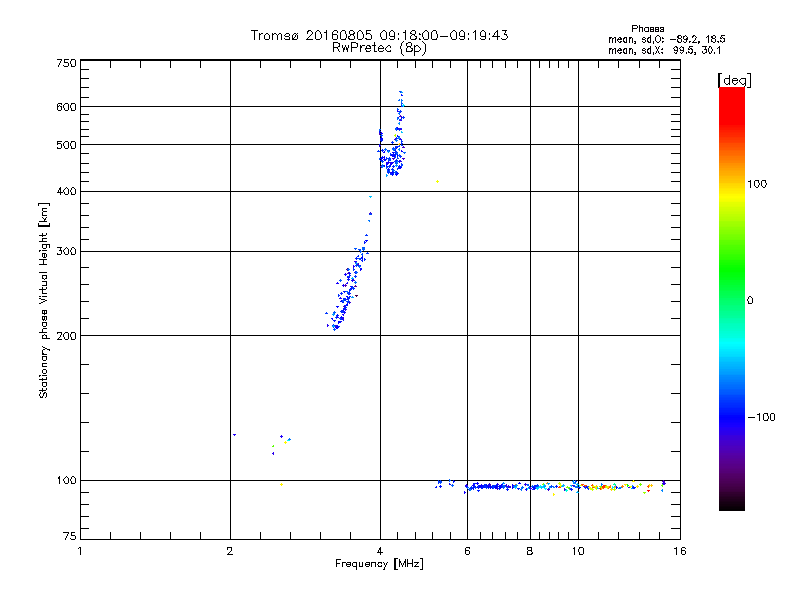The image size is (800, 600).
Task: Click the y-axis label '75'
Action: tap(70, 536)
